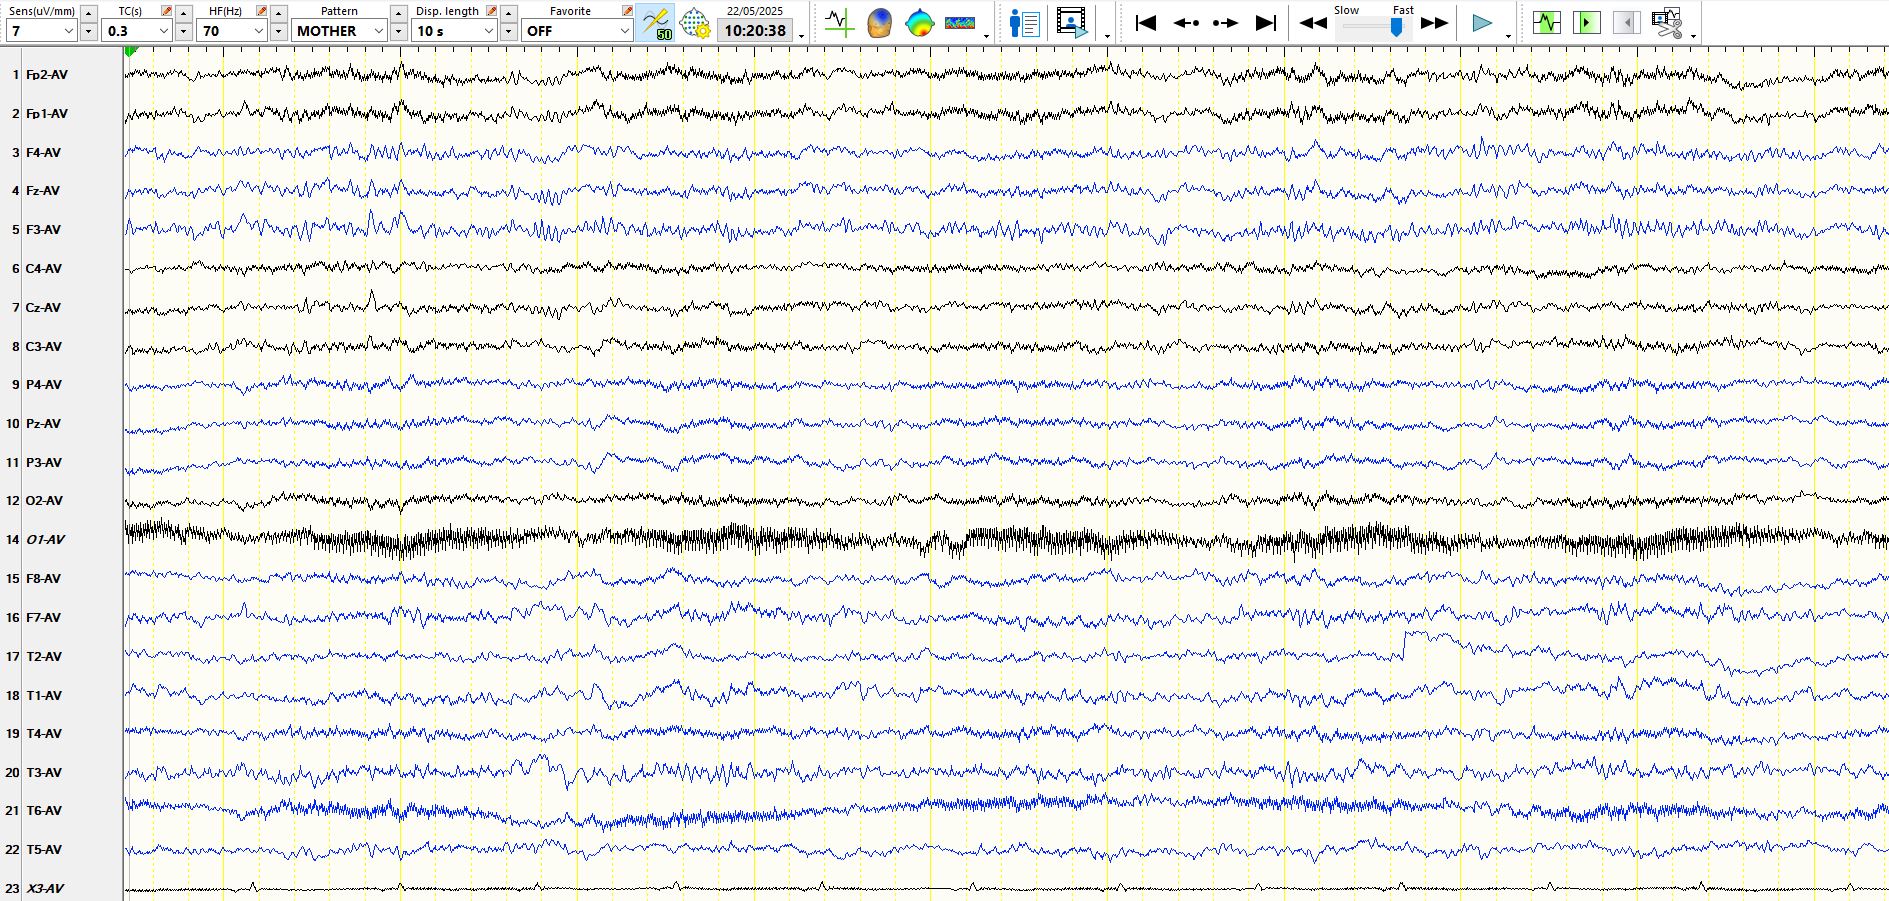Step forward one page
This screenshot has height=901, width=1889.
[x=1225, y=23]
